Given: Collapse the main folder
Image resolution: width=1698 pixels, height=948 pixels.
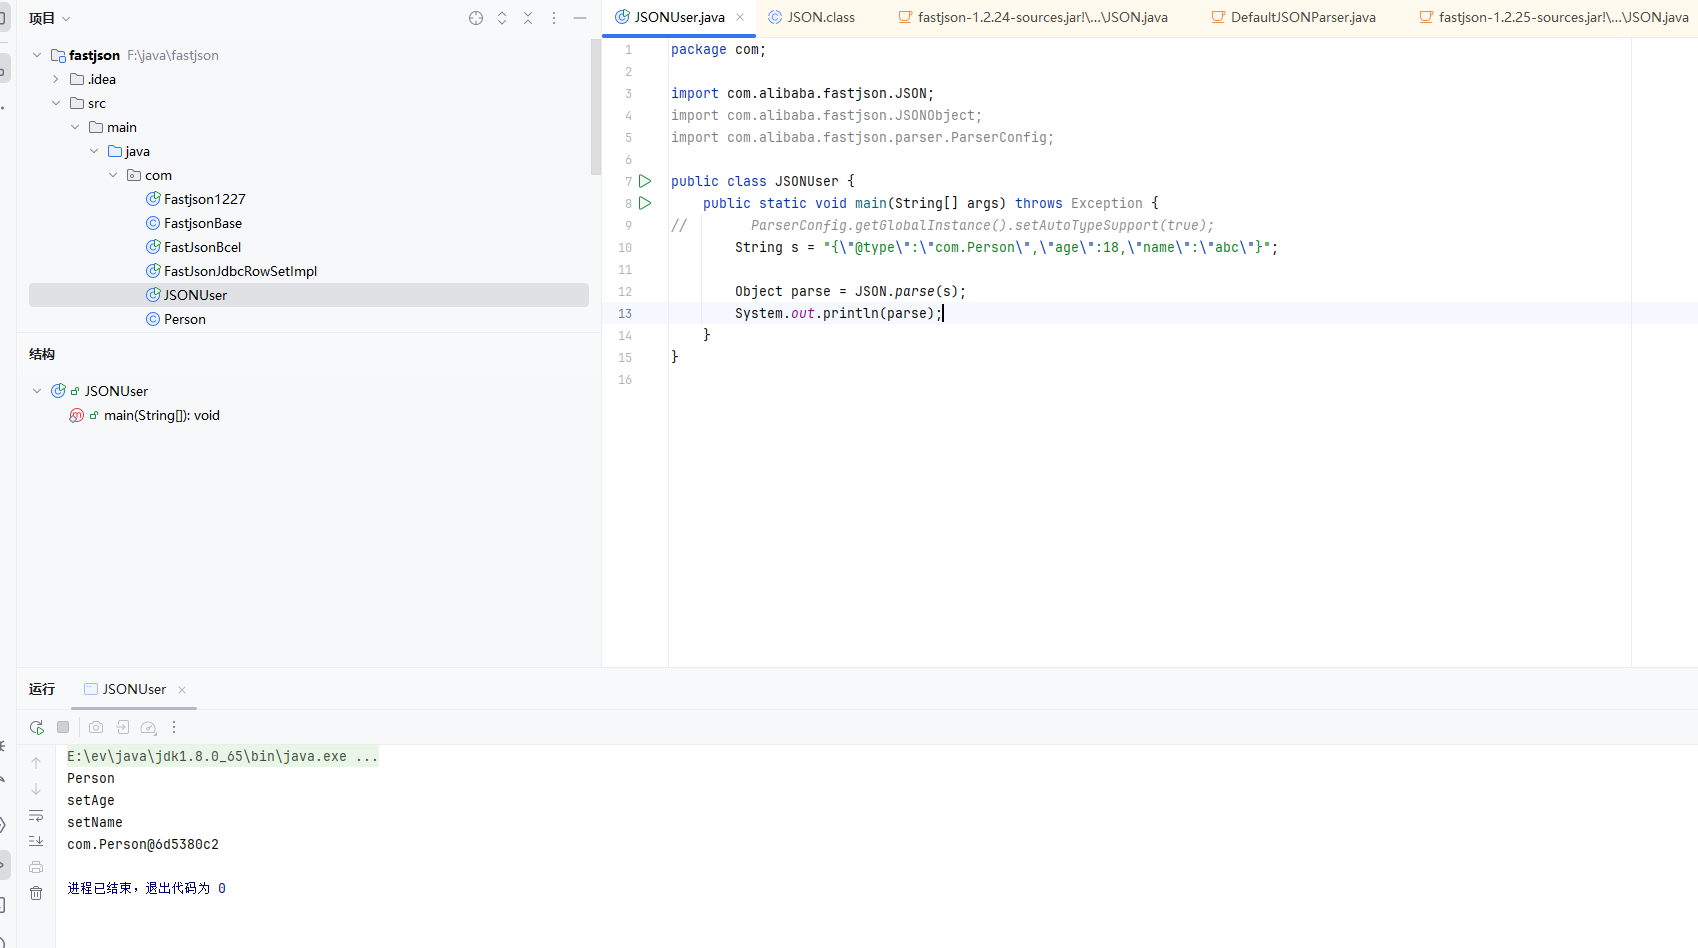Looking at the screenshot, I should [x=75, y=127].
